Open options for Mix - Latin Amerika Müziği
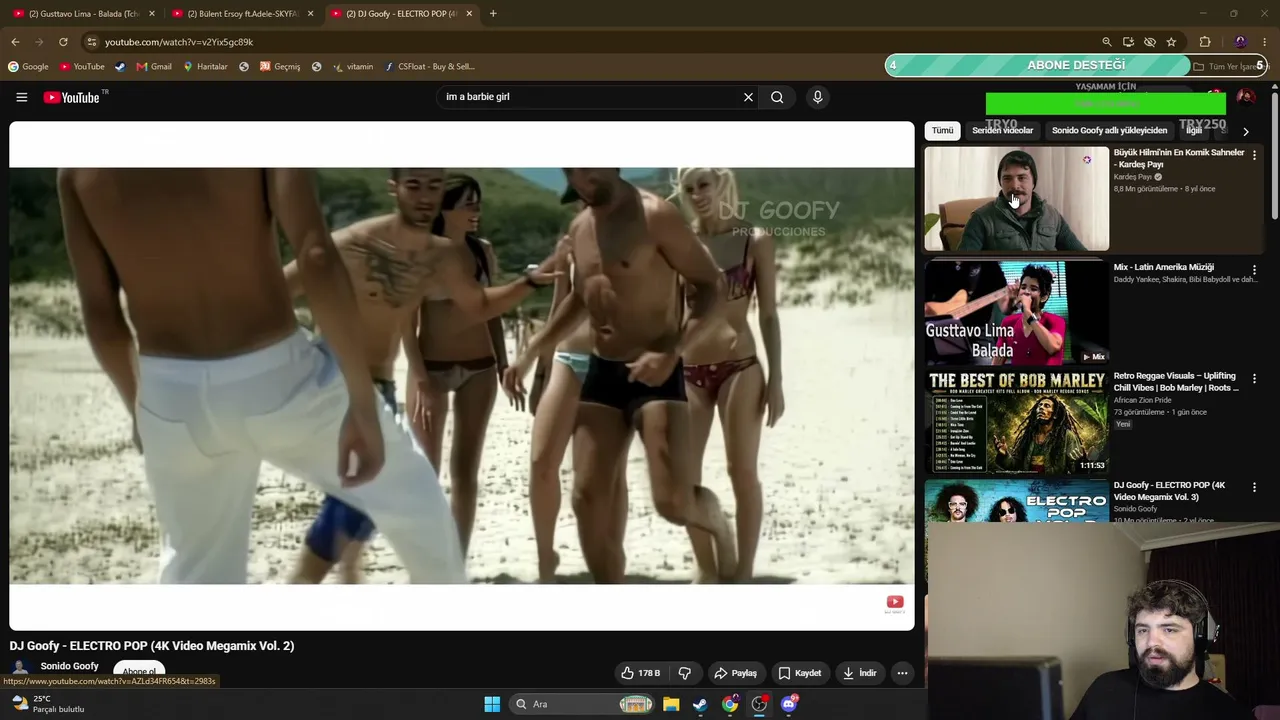 coord(1254,270)
